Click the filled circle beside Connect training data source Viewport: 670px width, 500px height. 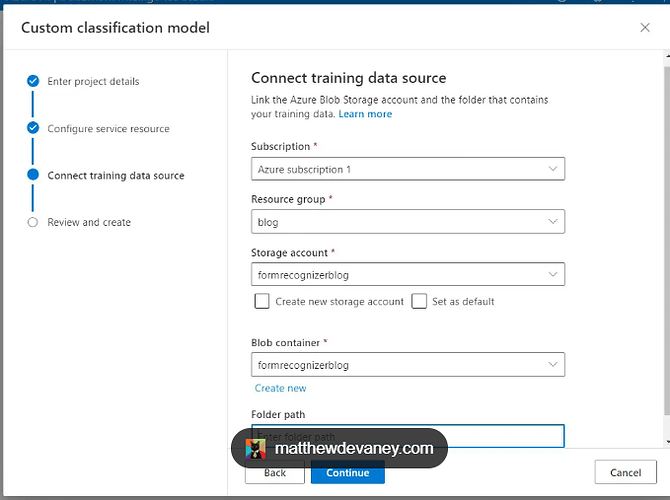click(x=33, y=174)
